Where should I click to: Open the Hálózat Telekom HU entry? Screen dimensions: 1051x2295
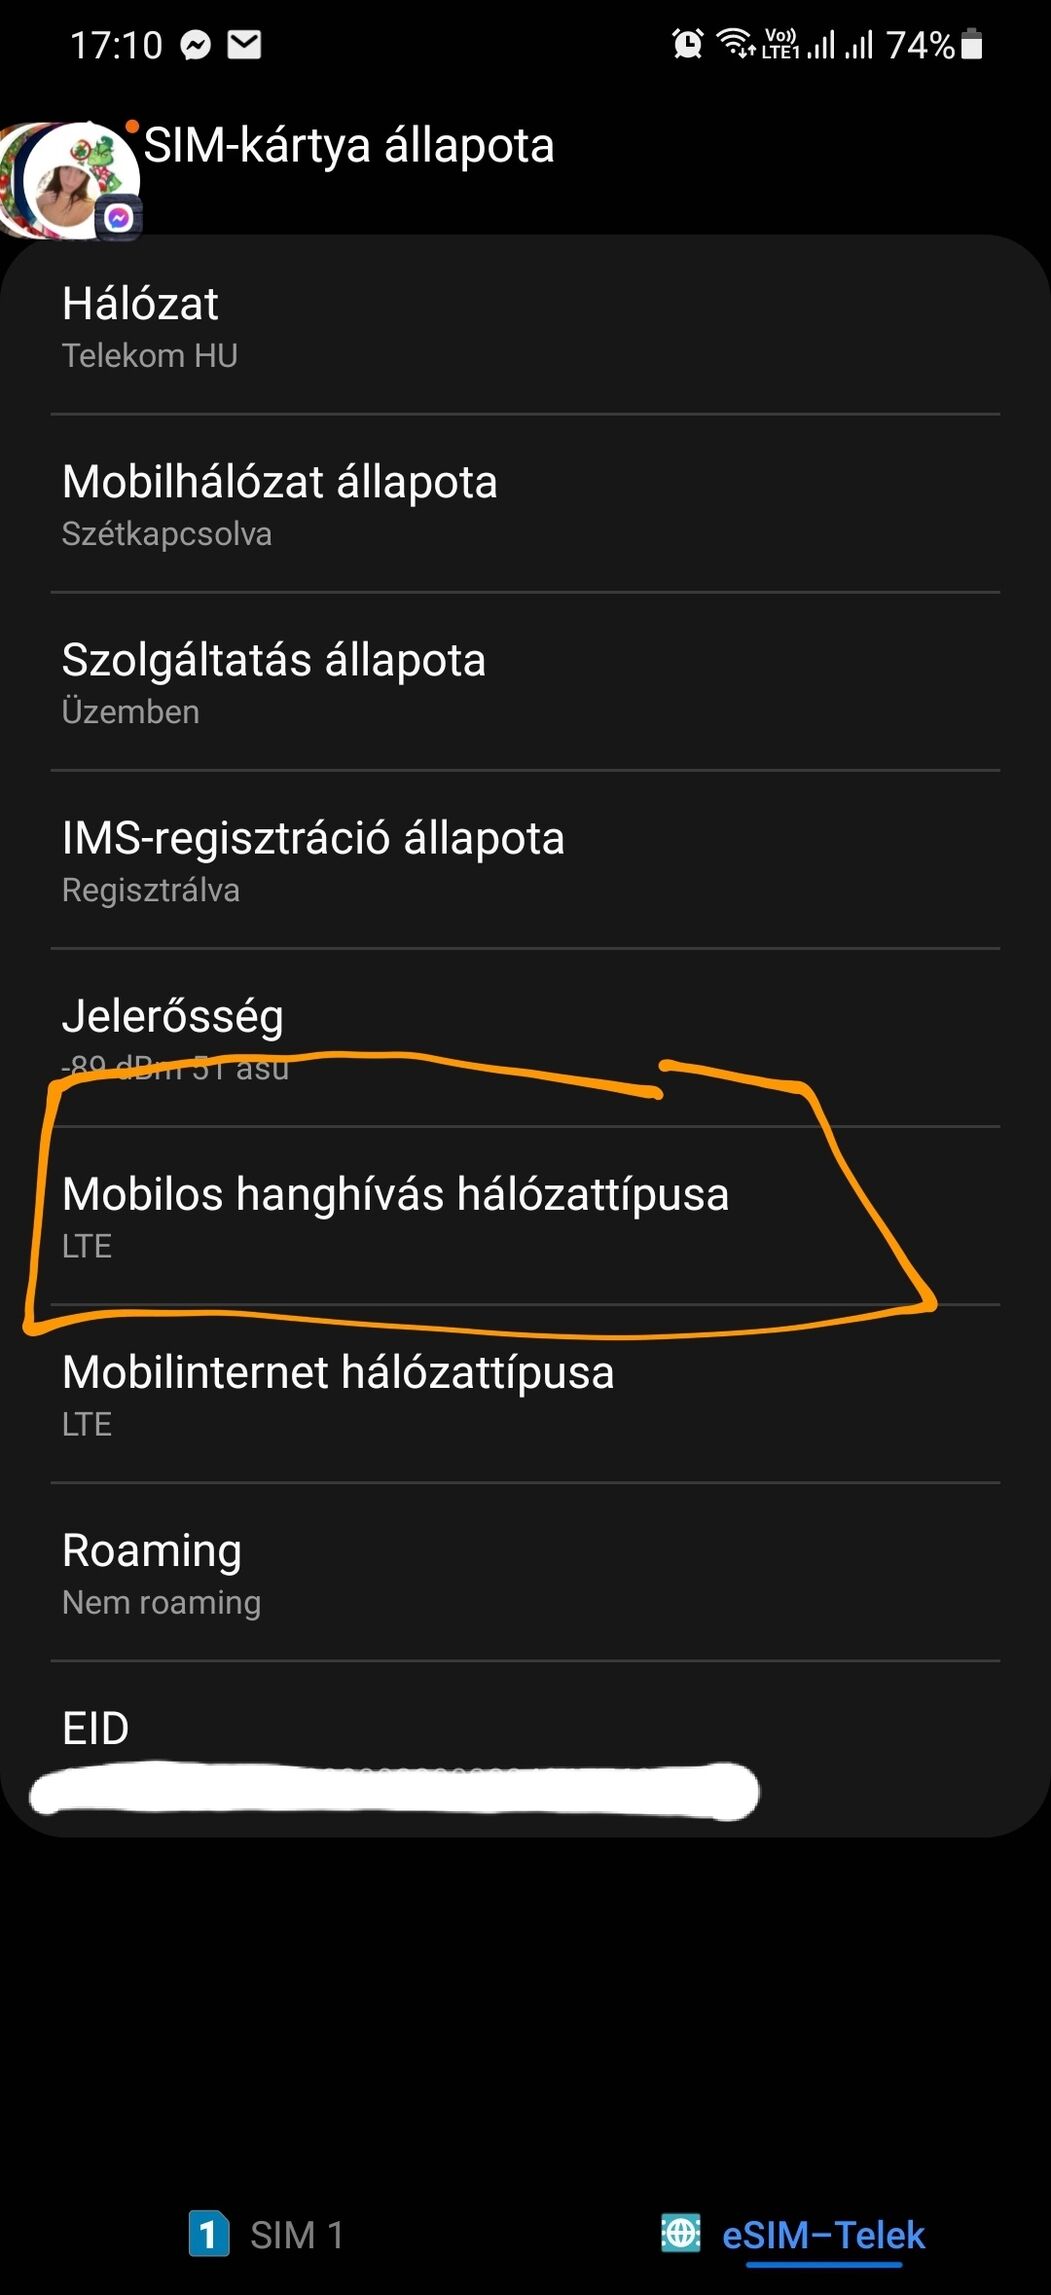525,326
